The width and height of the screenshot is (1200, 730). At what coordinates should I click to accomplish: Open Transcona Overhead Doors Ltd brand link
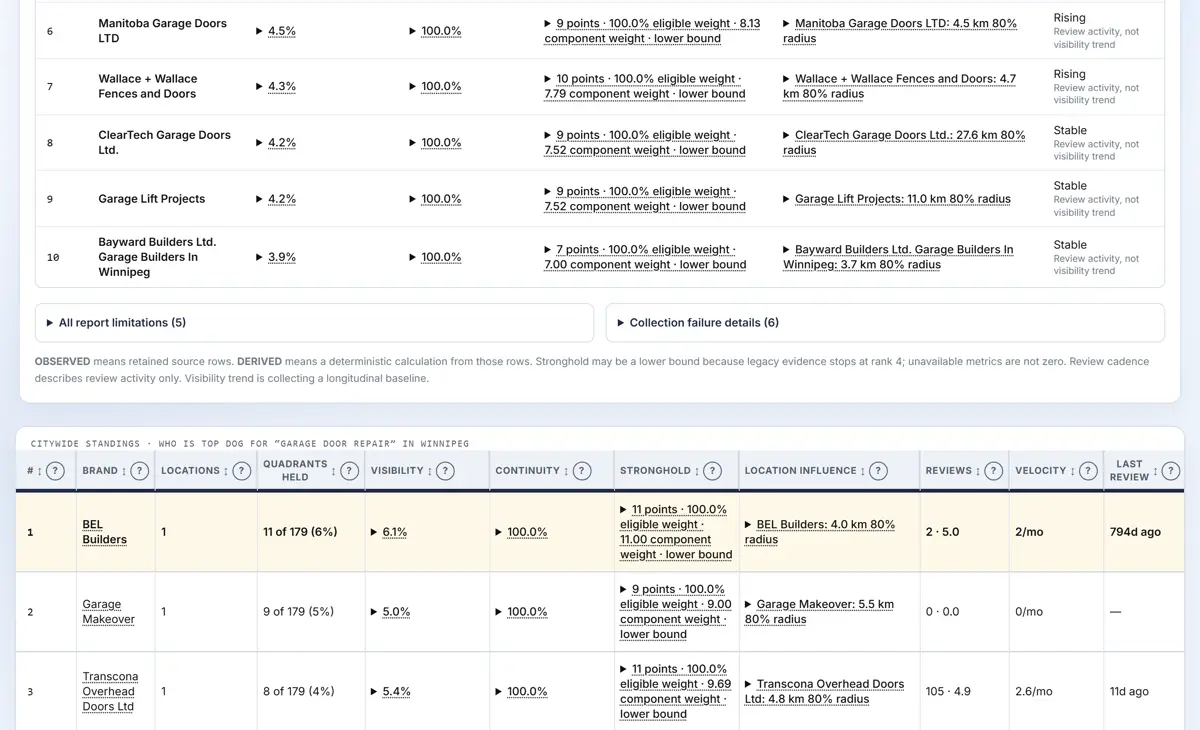coord(110,691)
